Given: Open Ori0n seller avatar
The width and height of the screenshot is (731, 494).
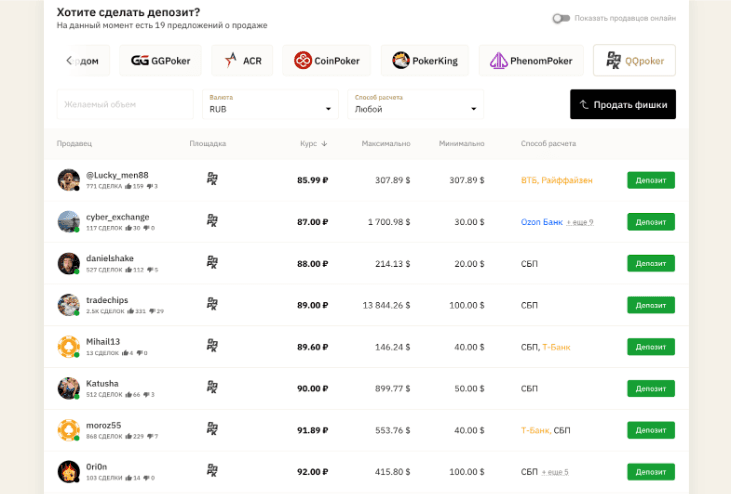Looking at the screenshot, I should click(69, 472).
